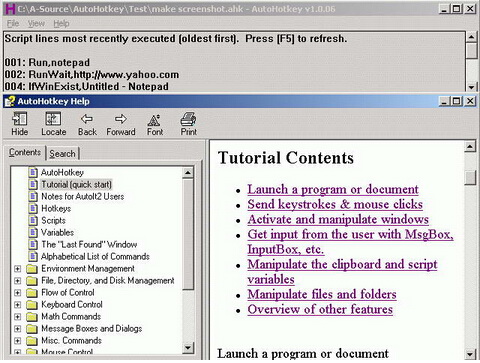Click the contents tree scroll down arrow
This screenshot has width=480, height=363.
[x=188, y=348]
